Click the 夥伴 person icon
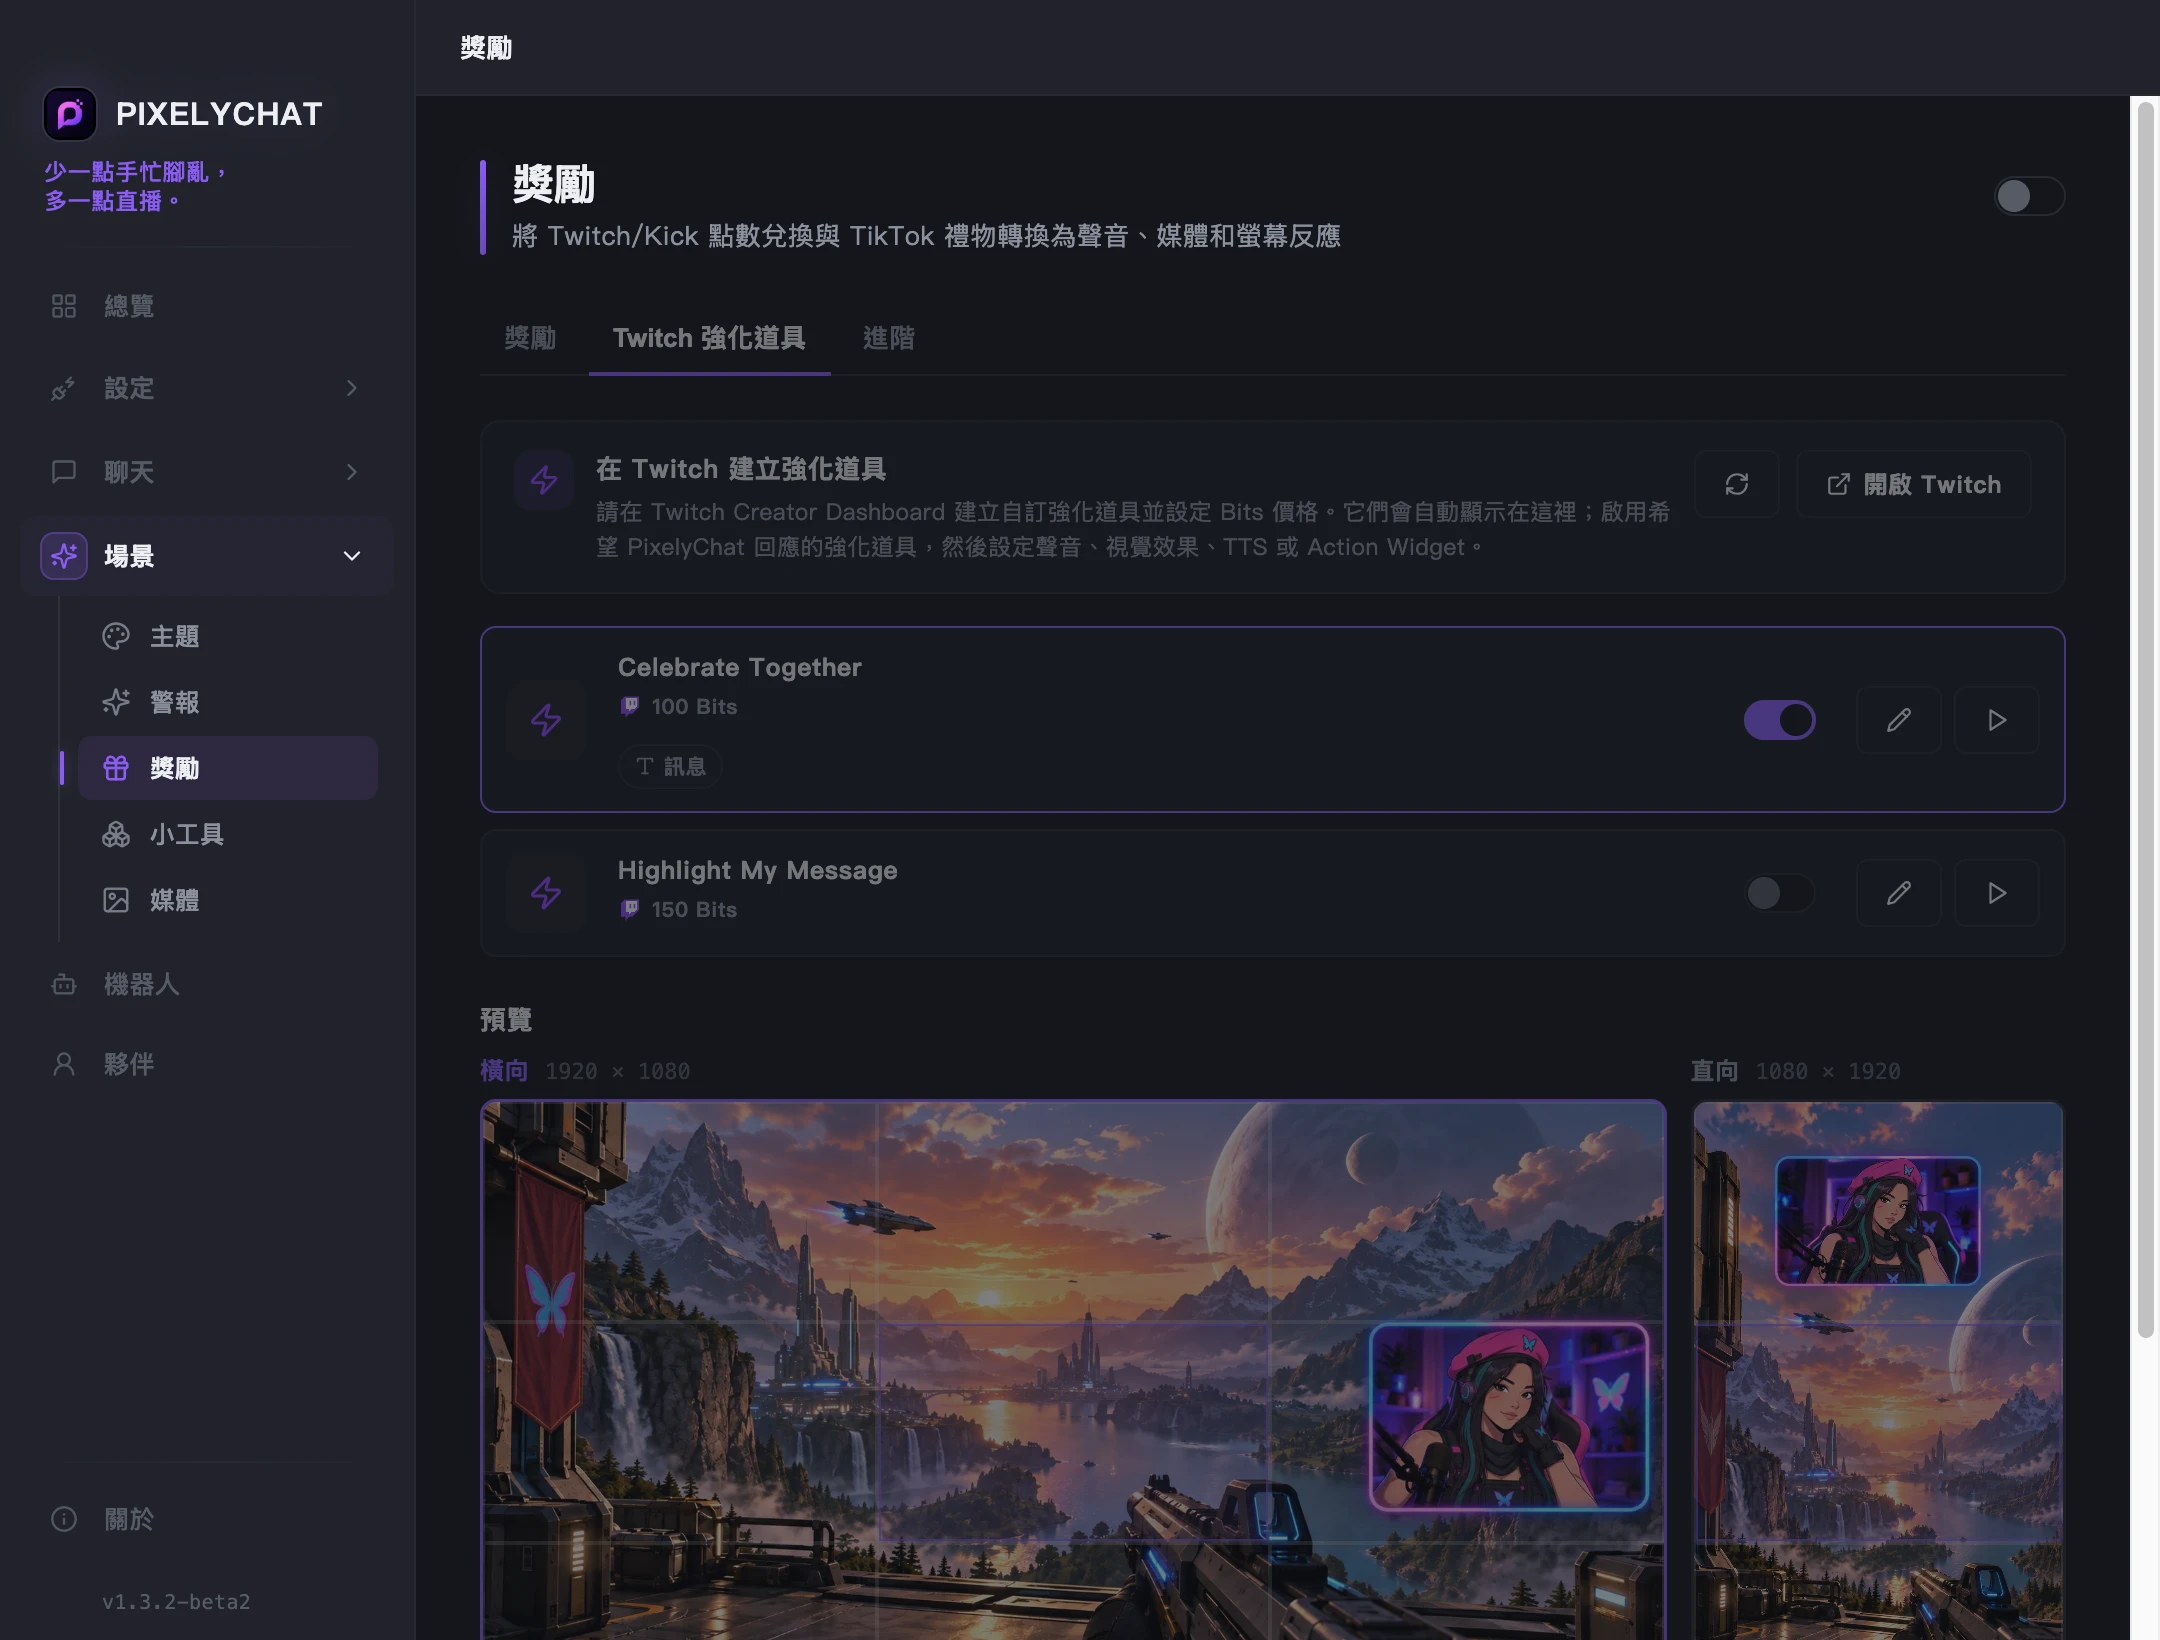Screen dimensions: 2160x1640 (x=64, y=1064)
